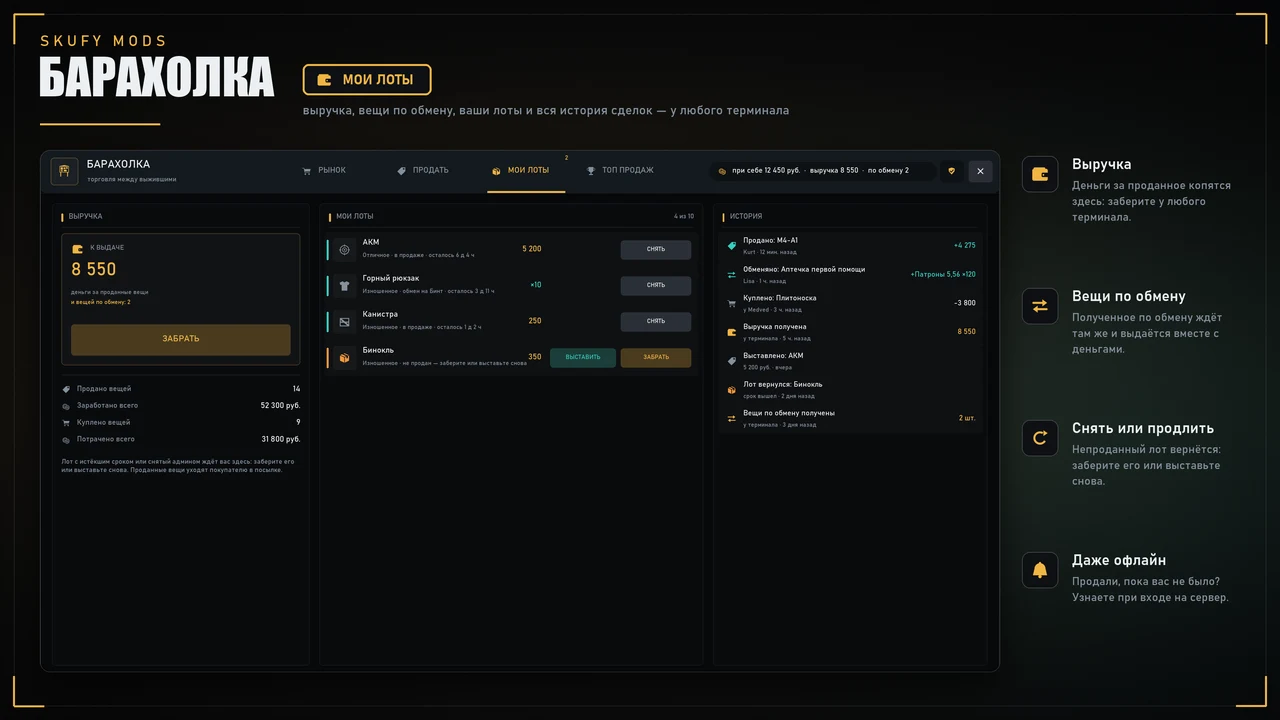
Task: Relist the Бинокль lot with Выставить
Action: 583,358
